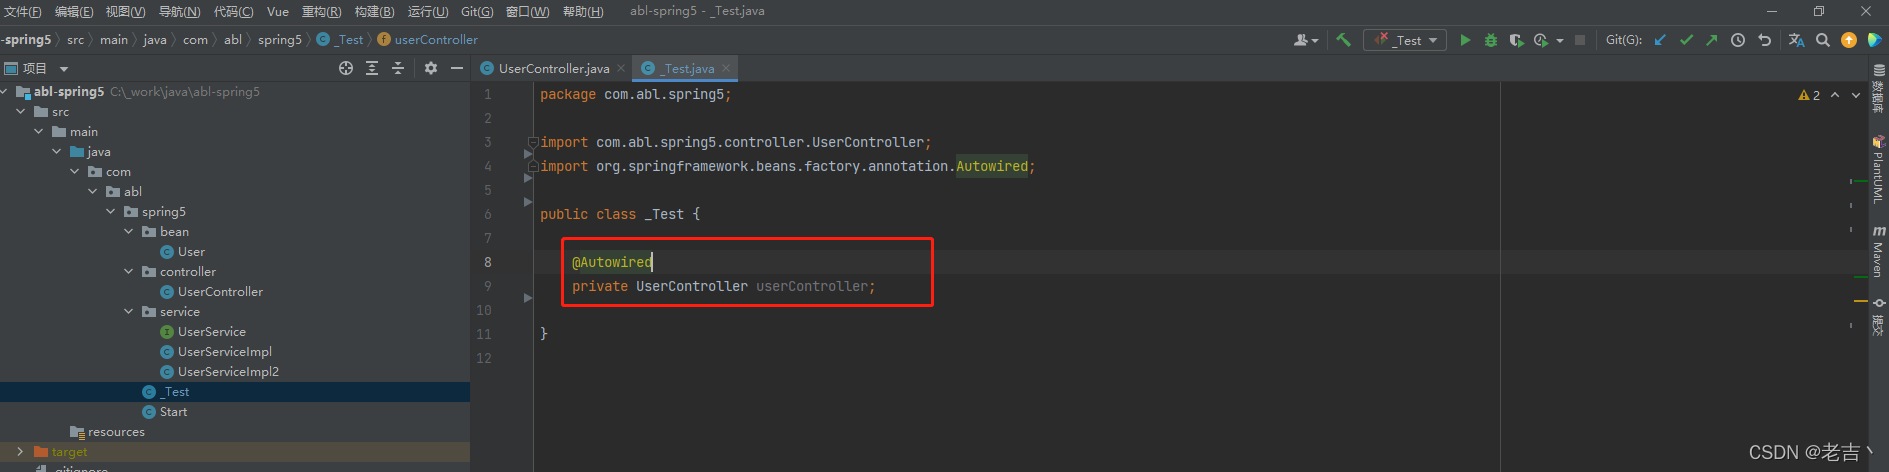Go to next highlighted problem arrow
Screen dimensions: 1889x472
(x=1856, y=95)
